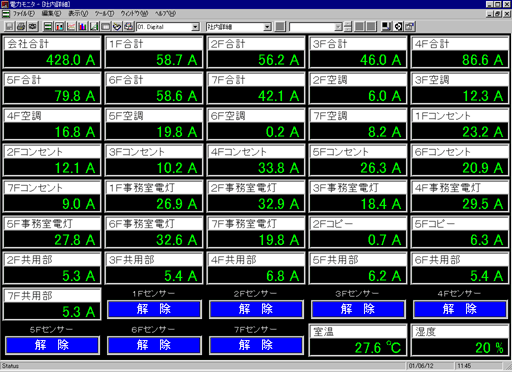Toggle the 1Fセンサー 解除 indicator
Screen dimensions: 512x372
pos(154,309)
